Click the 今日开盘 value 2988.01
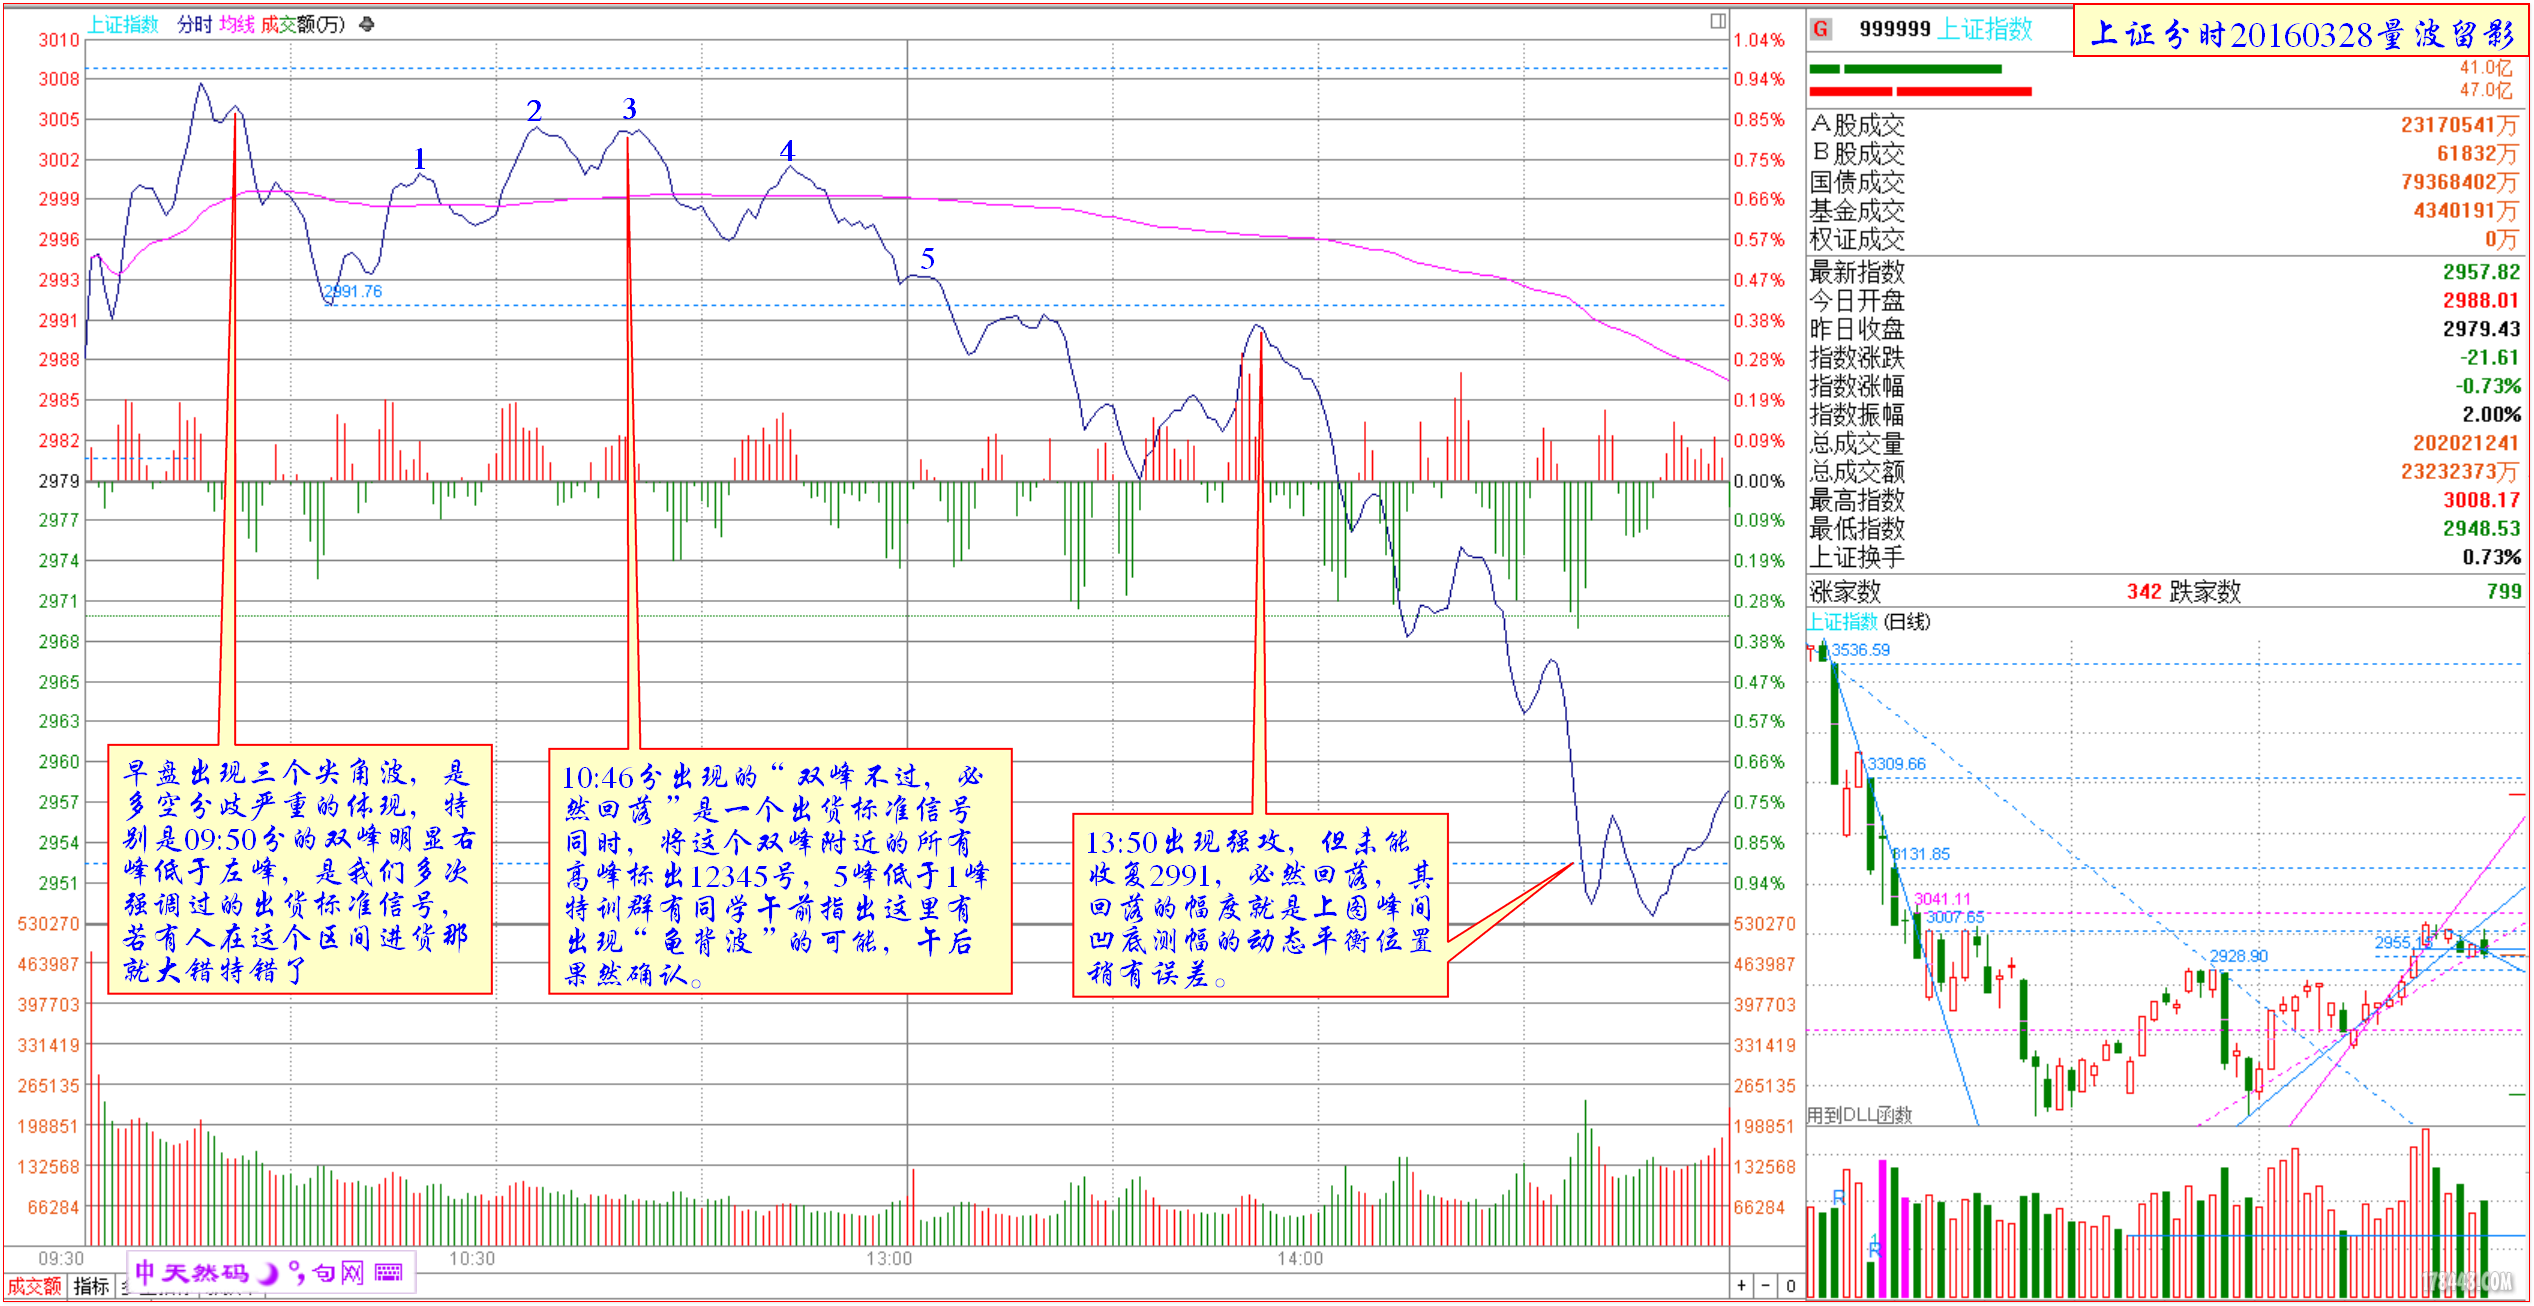2534x1306 pixels. 2481,300
